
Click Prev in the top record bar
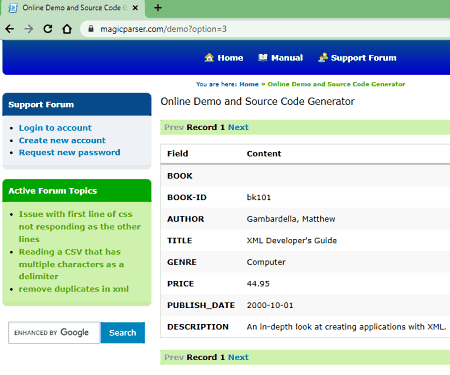point(174,127)
